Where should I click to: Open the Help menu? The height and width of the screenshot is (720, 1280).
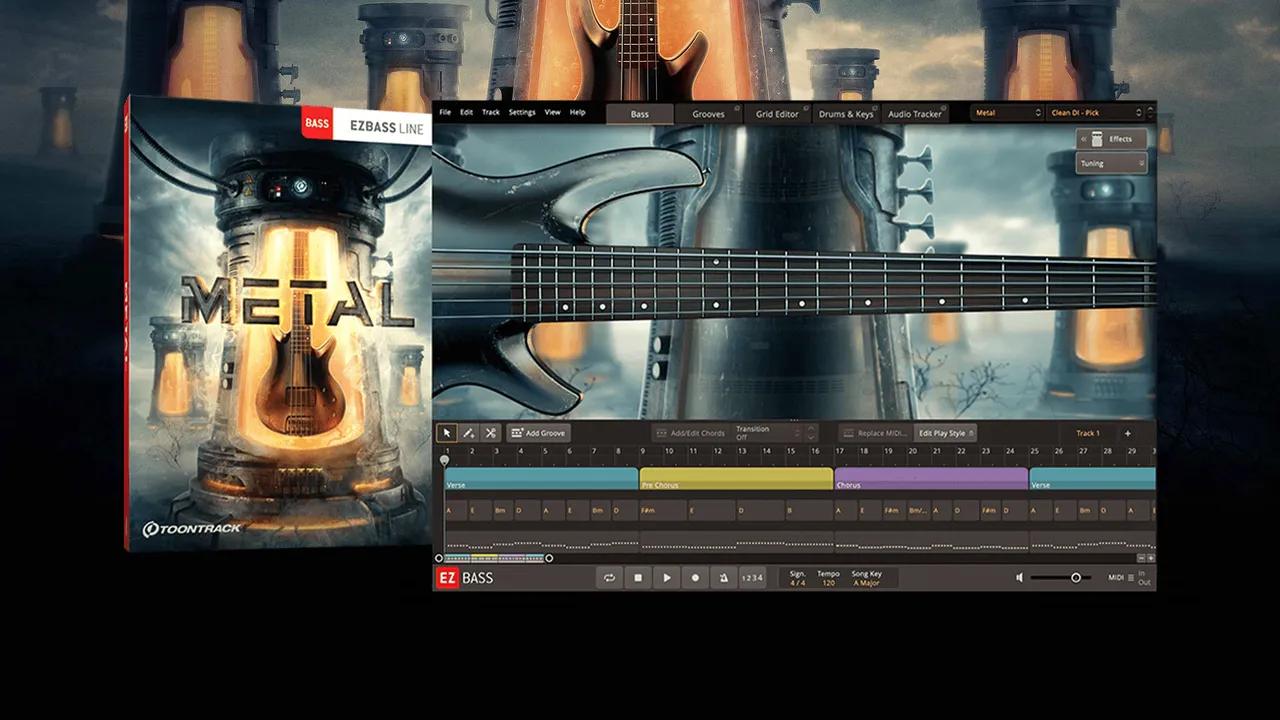[x=577, y=112]
